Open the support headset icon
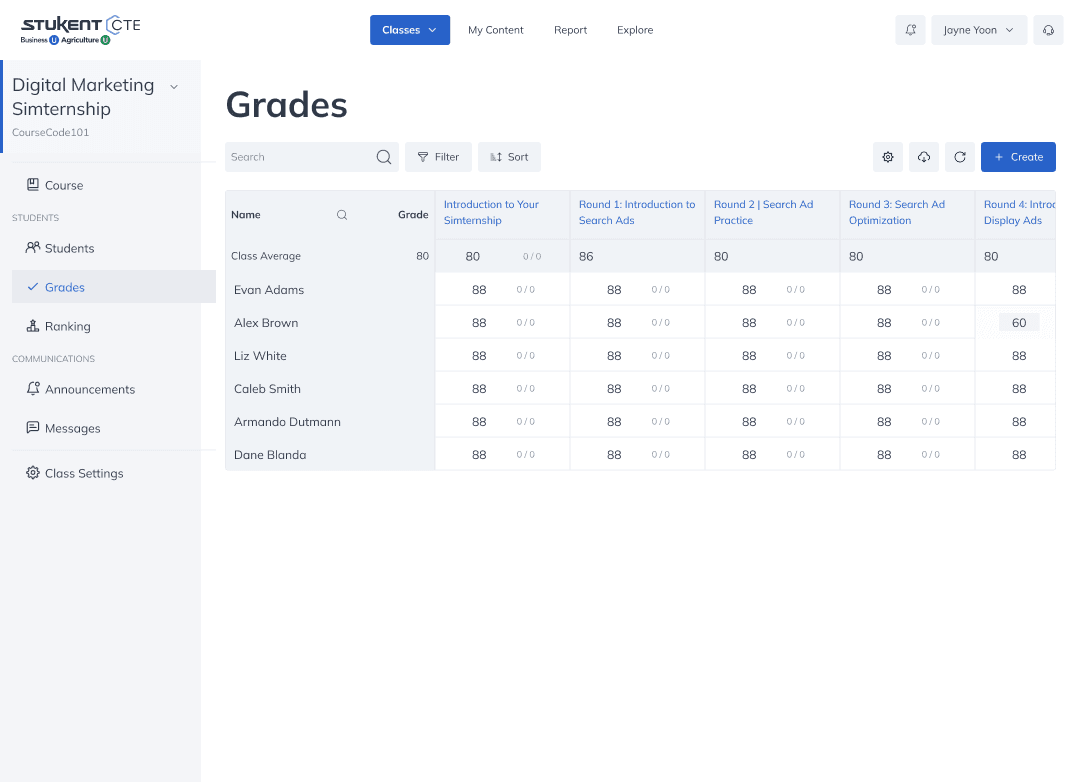This screenshot has width=1080, height=782. point(1048,30)
